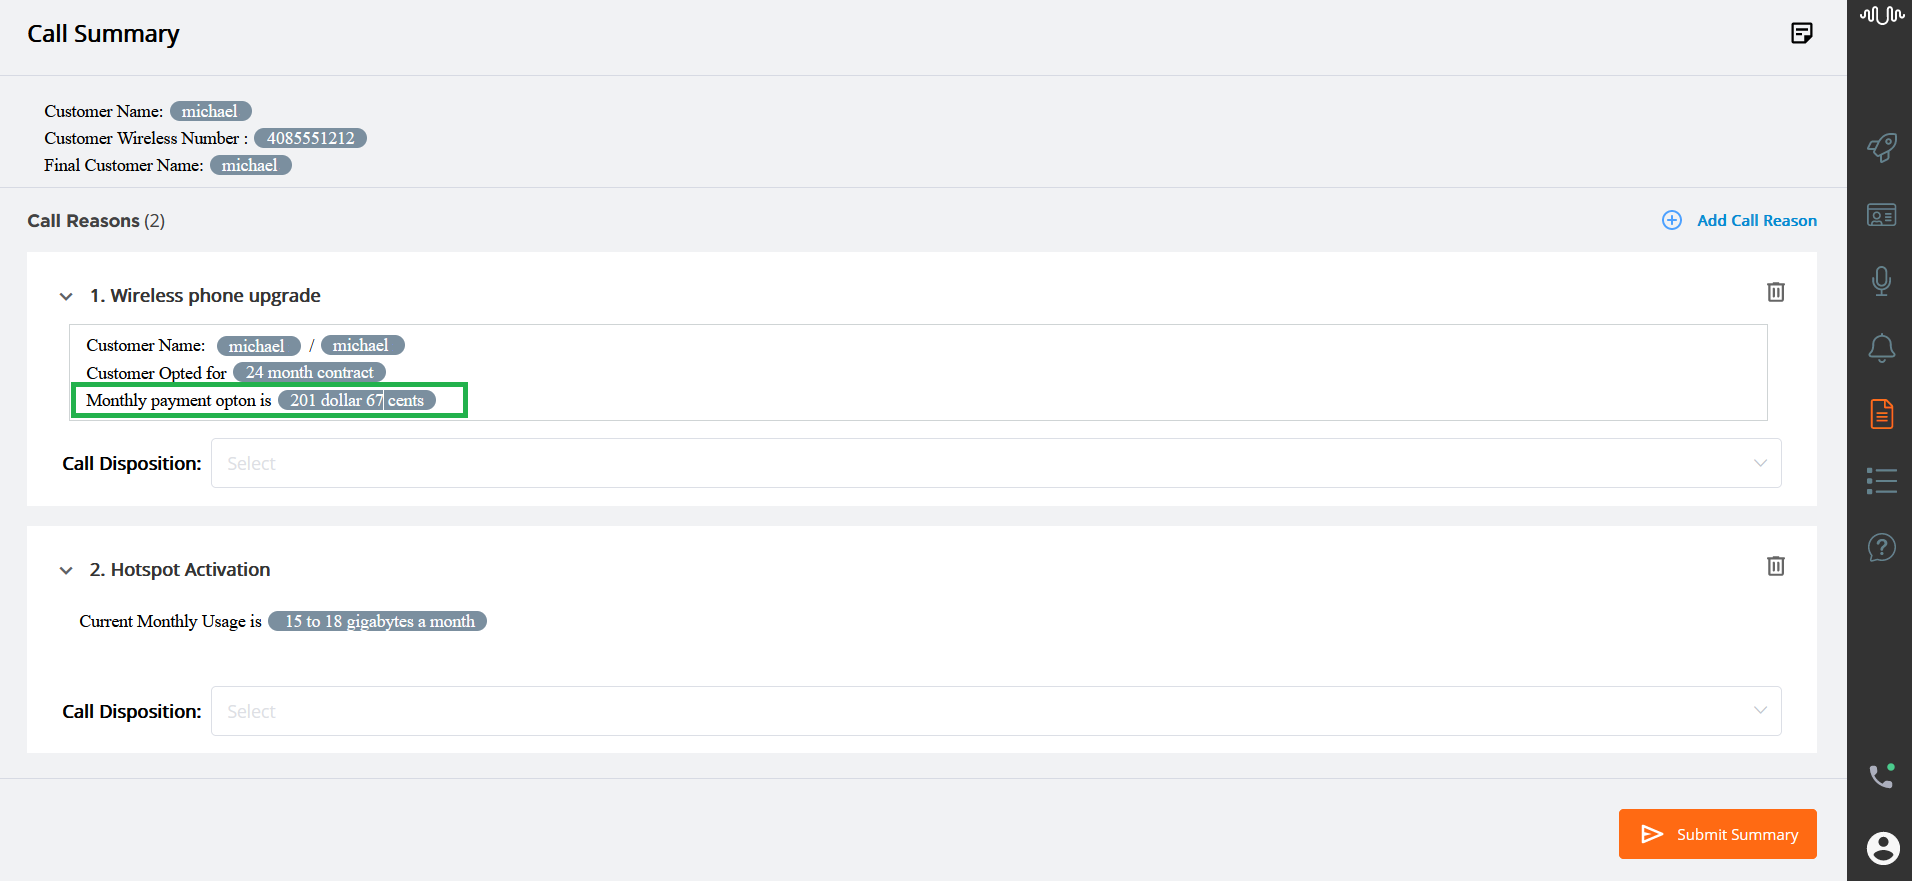Open the notes icon beside Call Summary
The width and height of the screenshot is (1912, 881).
pos(1801,33)
